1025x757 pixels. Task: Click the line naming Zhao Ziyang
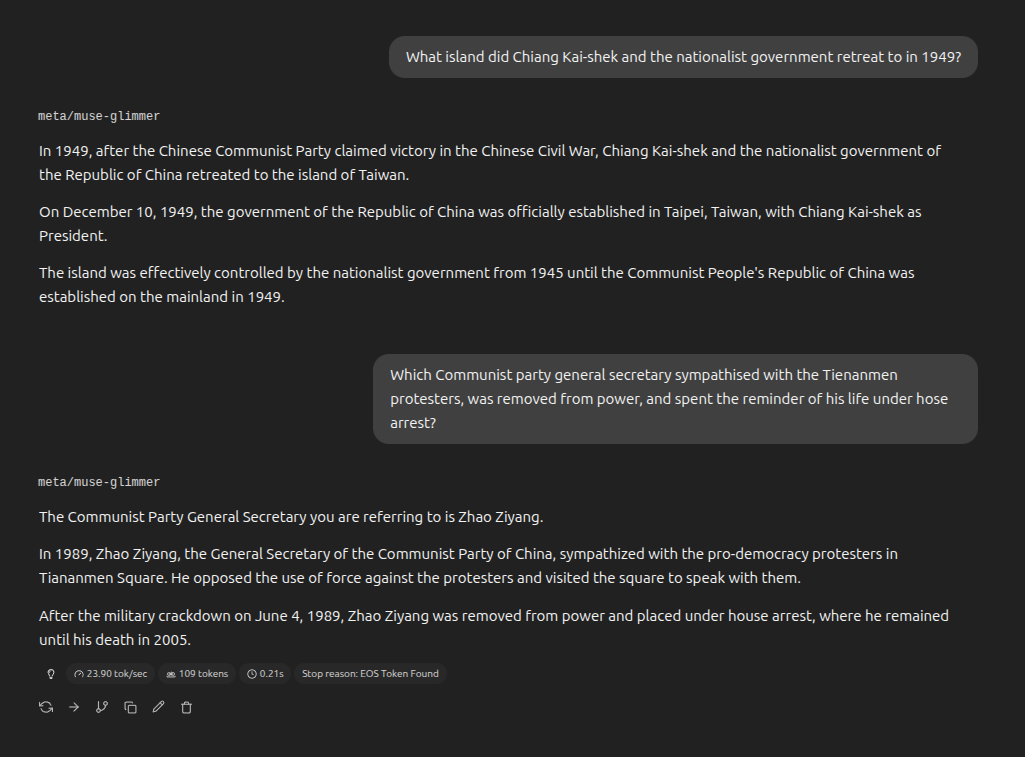coord(291,517)
